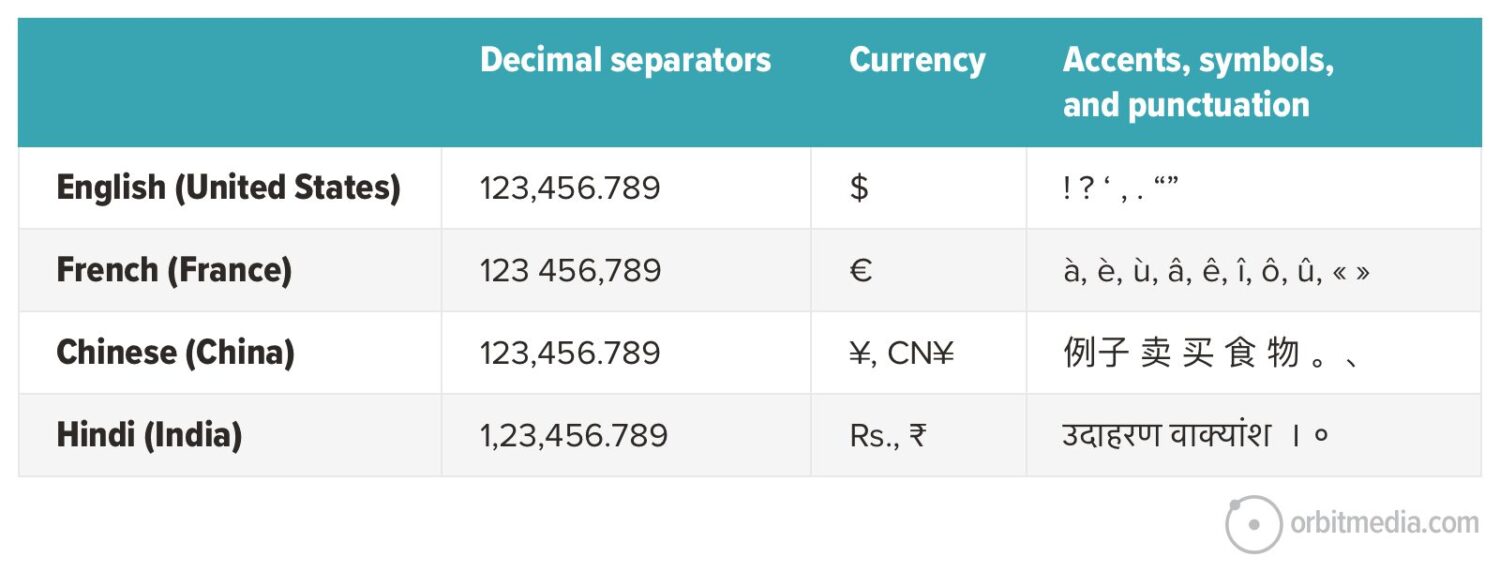Select the Rs., ₹ currency cell
Image resolution: width=1500 pixels, height=572 pixels.
[888, 436]
